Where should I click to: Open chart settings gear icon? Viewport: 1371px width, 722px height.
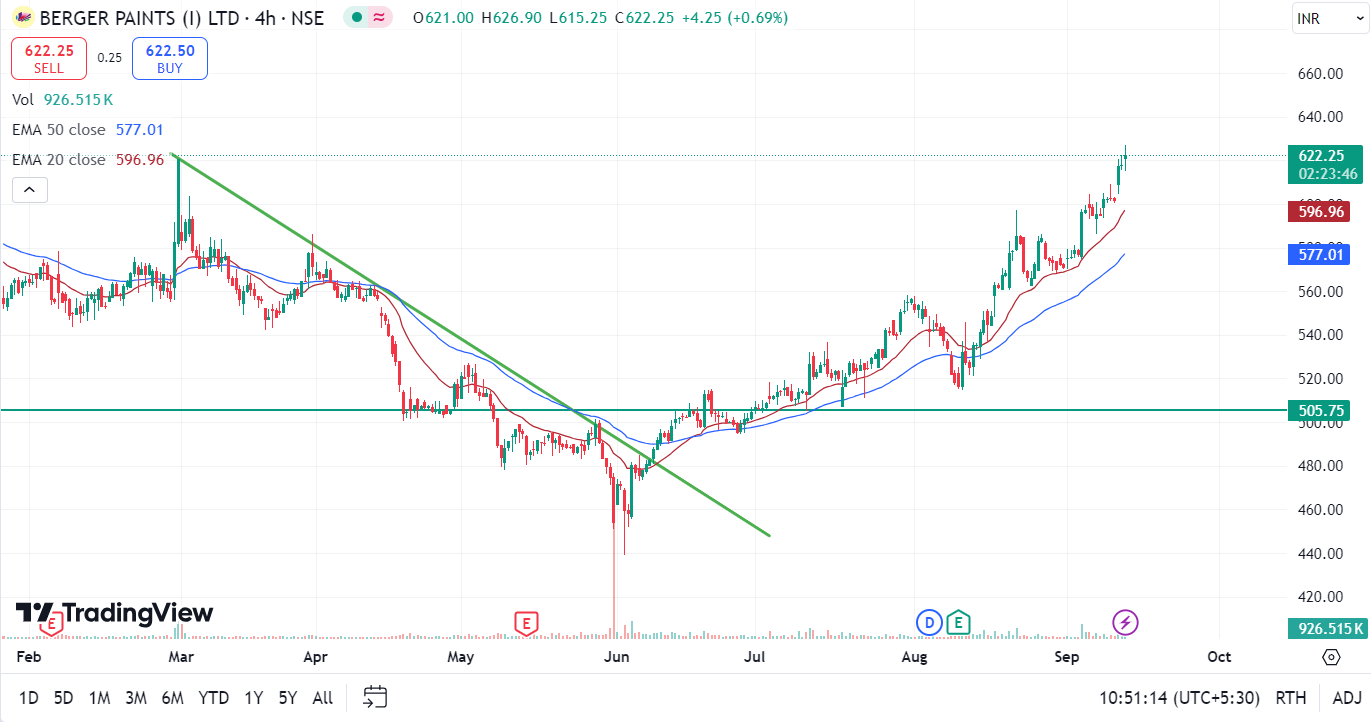[x=1331, y=657]
